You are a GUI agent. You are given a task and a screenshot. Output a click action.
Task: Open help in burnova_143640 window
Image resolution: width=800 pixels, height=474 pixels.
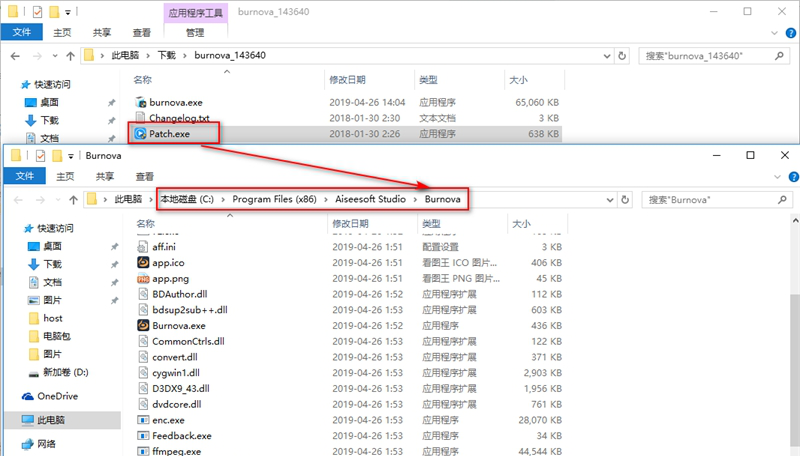[791, 33]
